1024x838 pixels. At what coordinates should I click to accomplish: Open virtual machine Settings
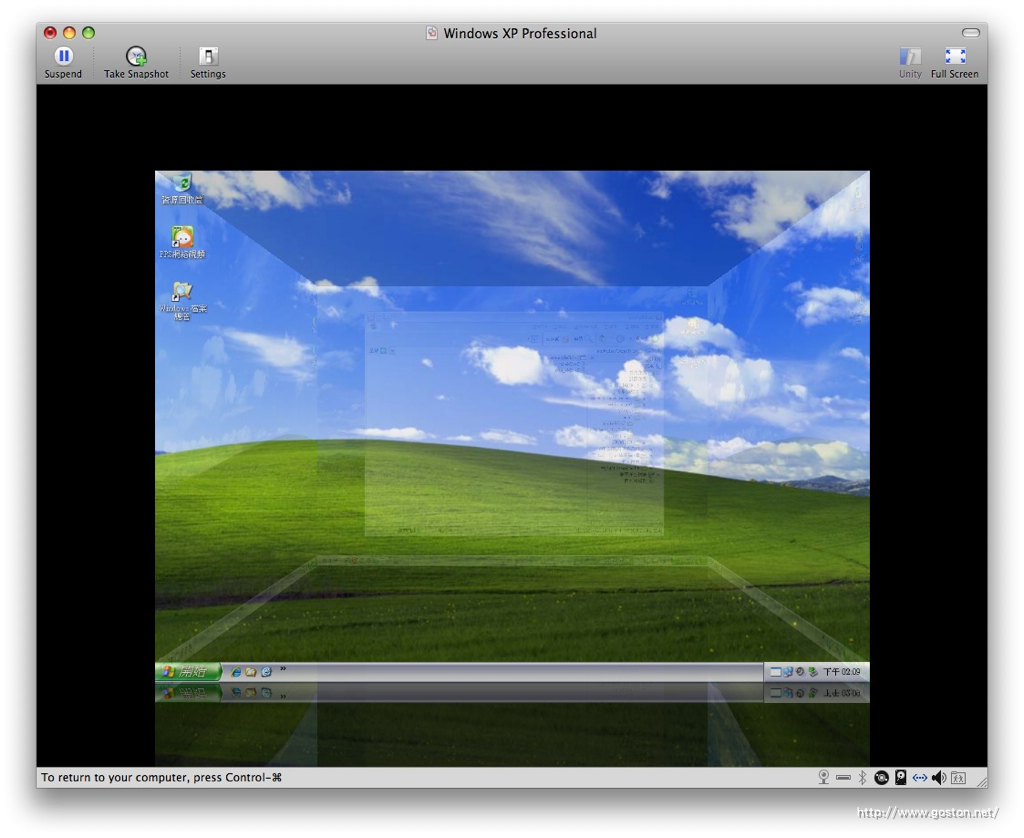[208, 63]
